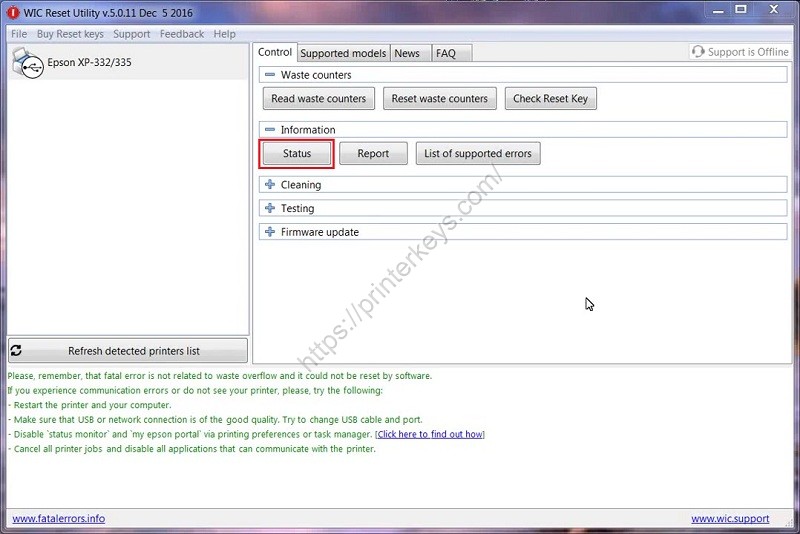Screen dimensions: 800x534
Task: Open the Buy Reset keys menu
Action: (x=70, y=34)
